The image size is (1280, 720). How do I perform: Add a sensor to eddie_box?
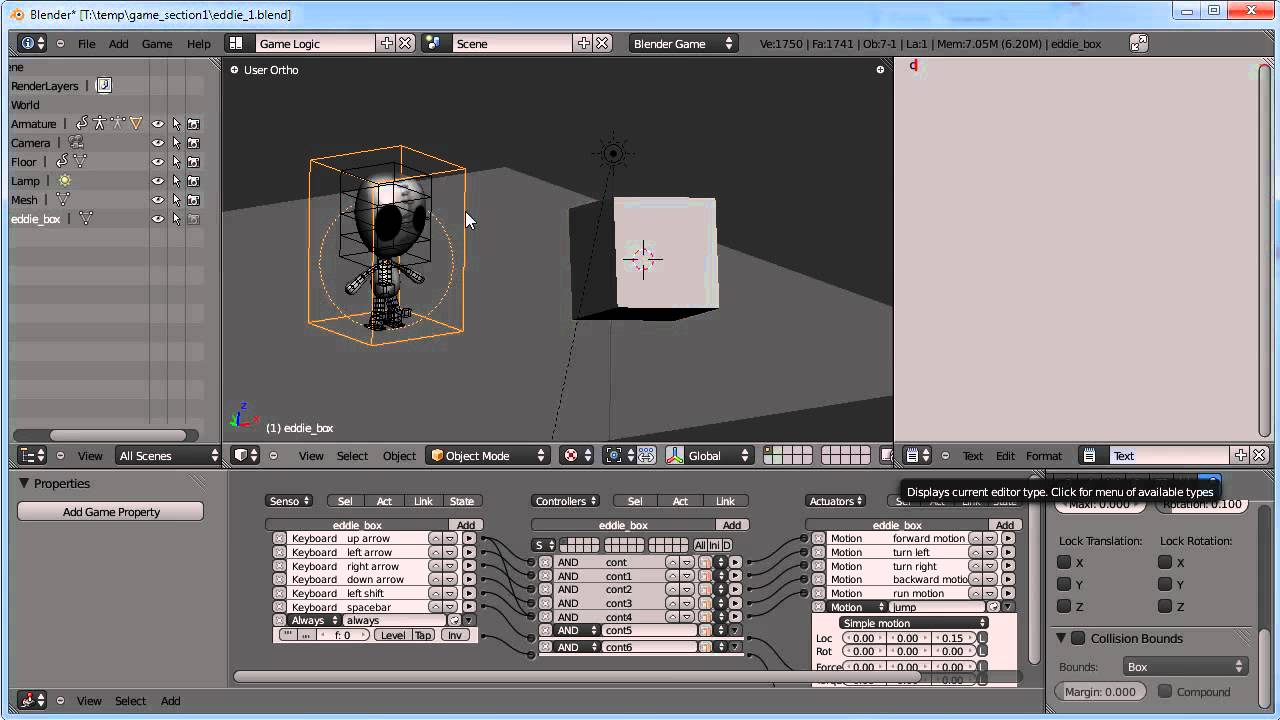pos(466,525)
